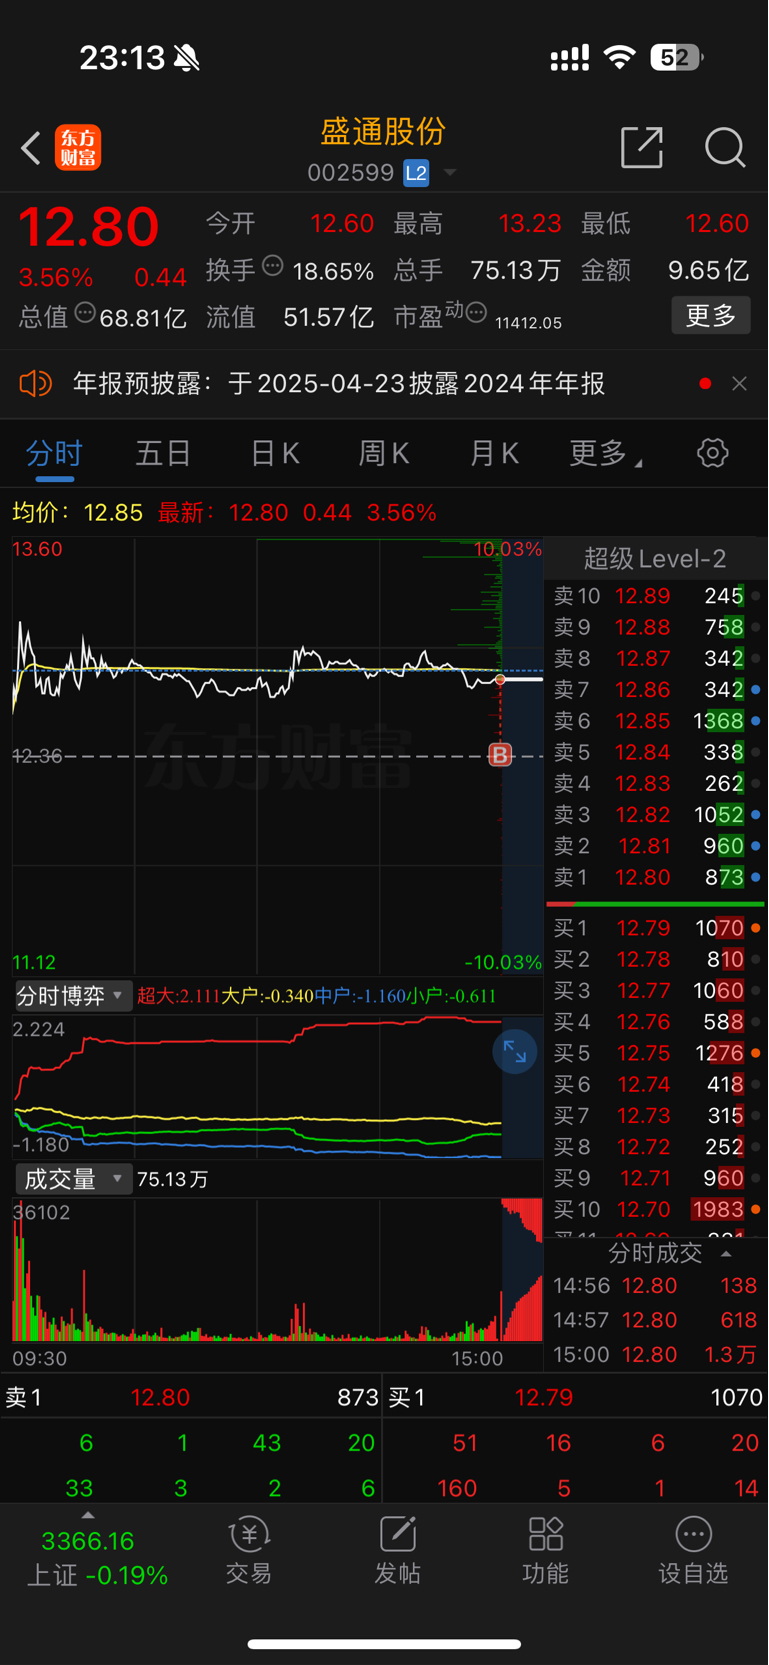Open search with the magnifier icon
769x1665 pixels.
pos(725,147)
